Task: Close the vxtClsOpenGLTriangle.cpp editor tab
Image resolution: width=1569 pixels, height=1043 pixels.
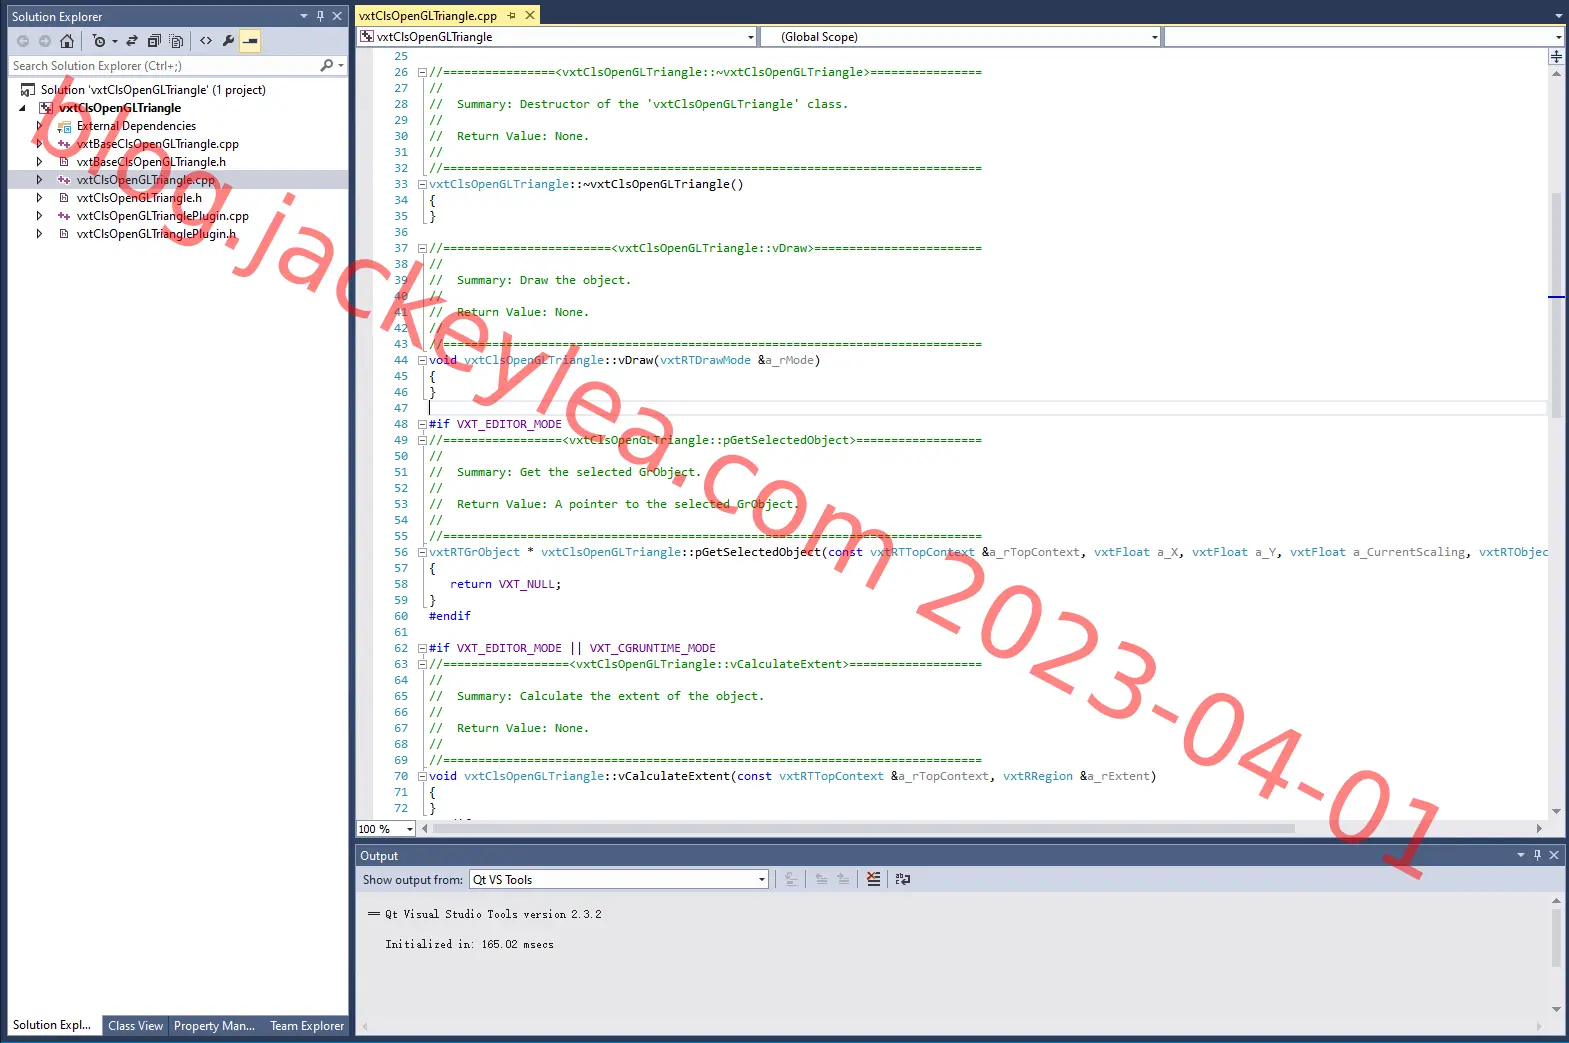Action: [x=530, y=16]
